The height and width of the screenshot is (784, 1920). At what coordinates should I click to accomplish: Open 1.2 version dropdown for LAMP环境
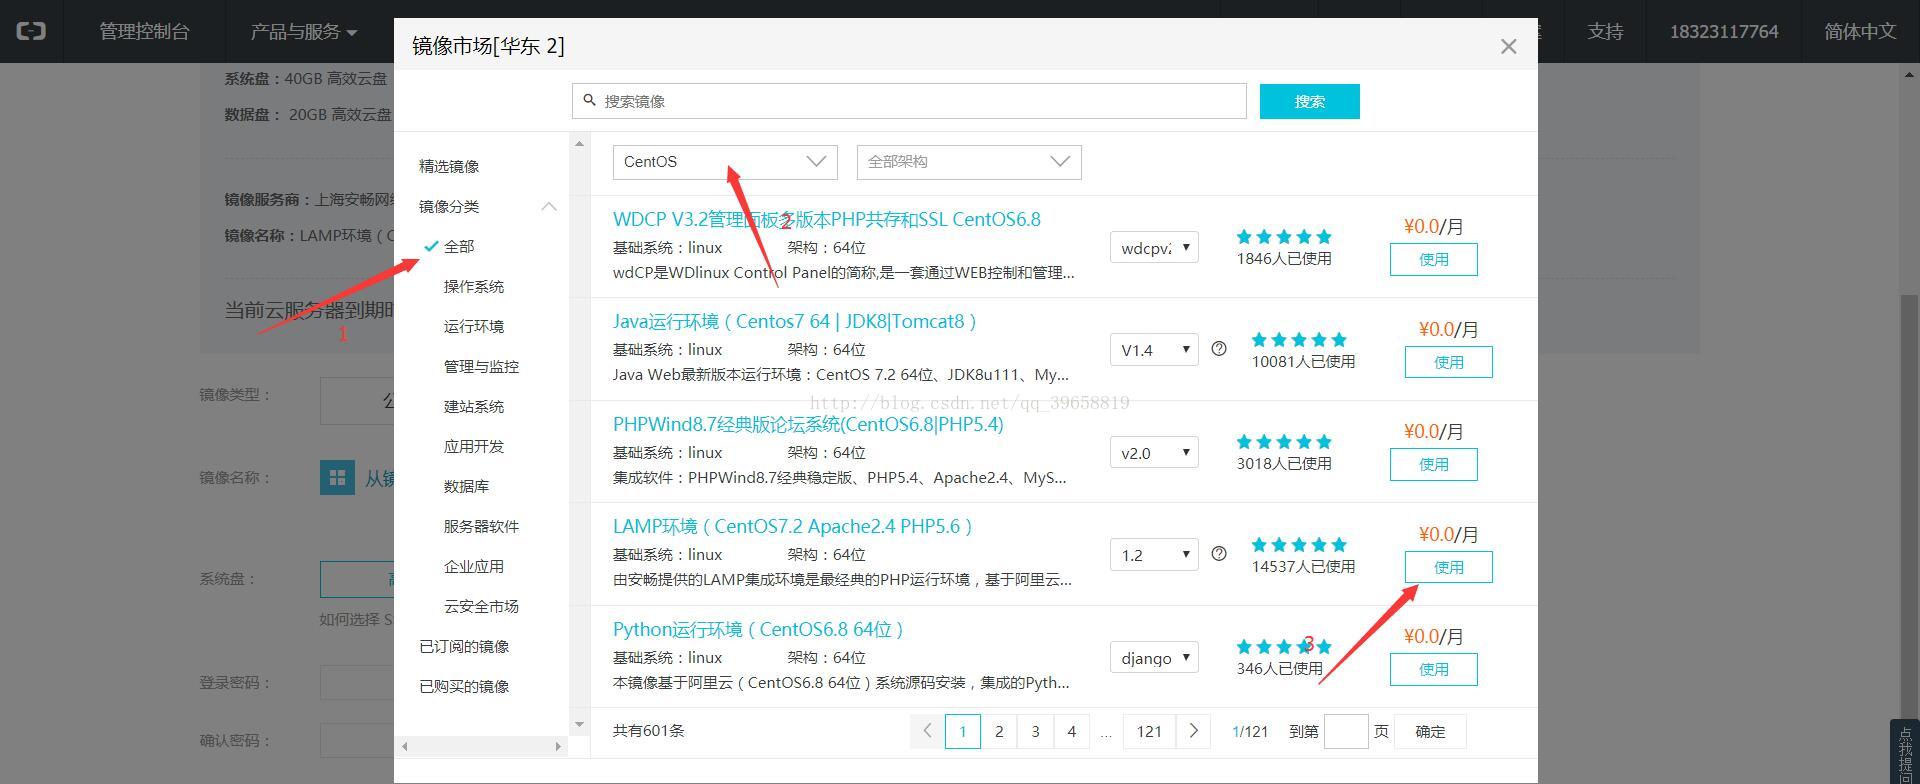(1154, 555)
